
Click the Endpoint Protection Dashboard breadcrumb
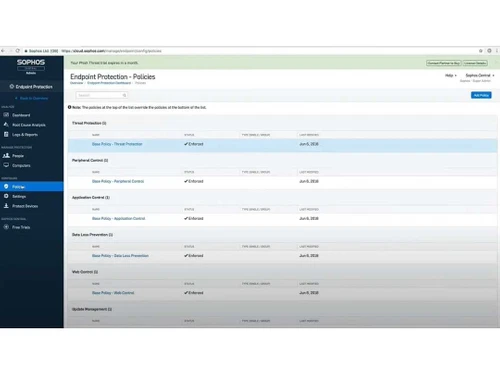(109, 83)
